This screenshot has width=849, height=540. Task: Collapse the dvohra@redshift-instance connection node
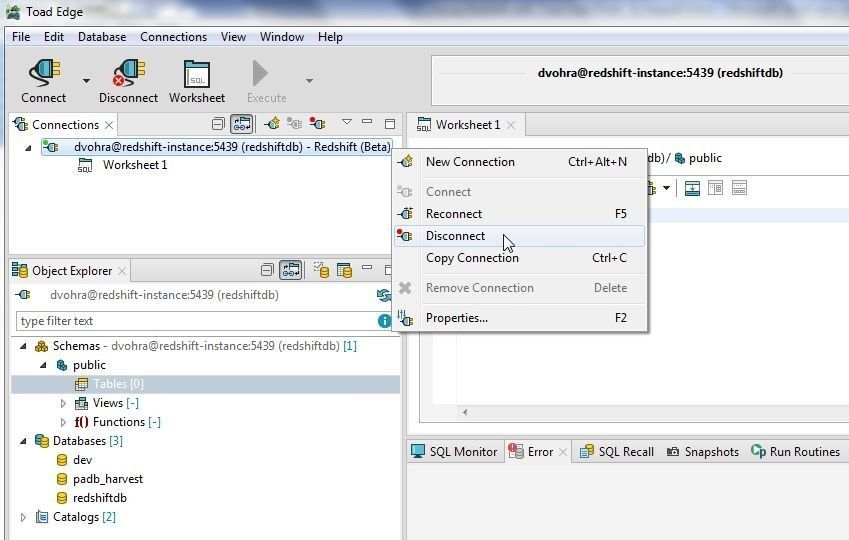tap(28, 147)
